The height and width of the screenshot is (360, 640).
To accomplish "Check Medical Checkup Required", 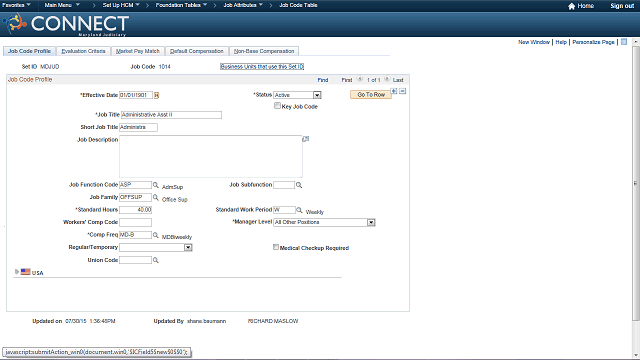I will pyautogui.click(x=276, y=247).
